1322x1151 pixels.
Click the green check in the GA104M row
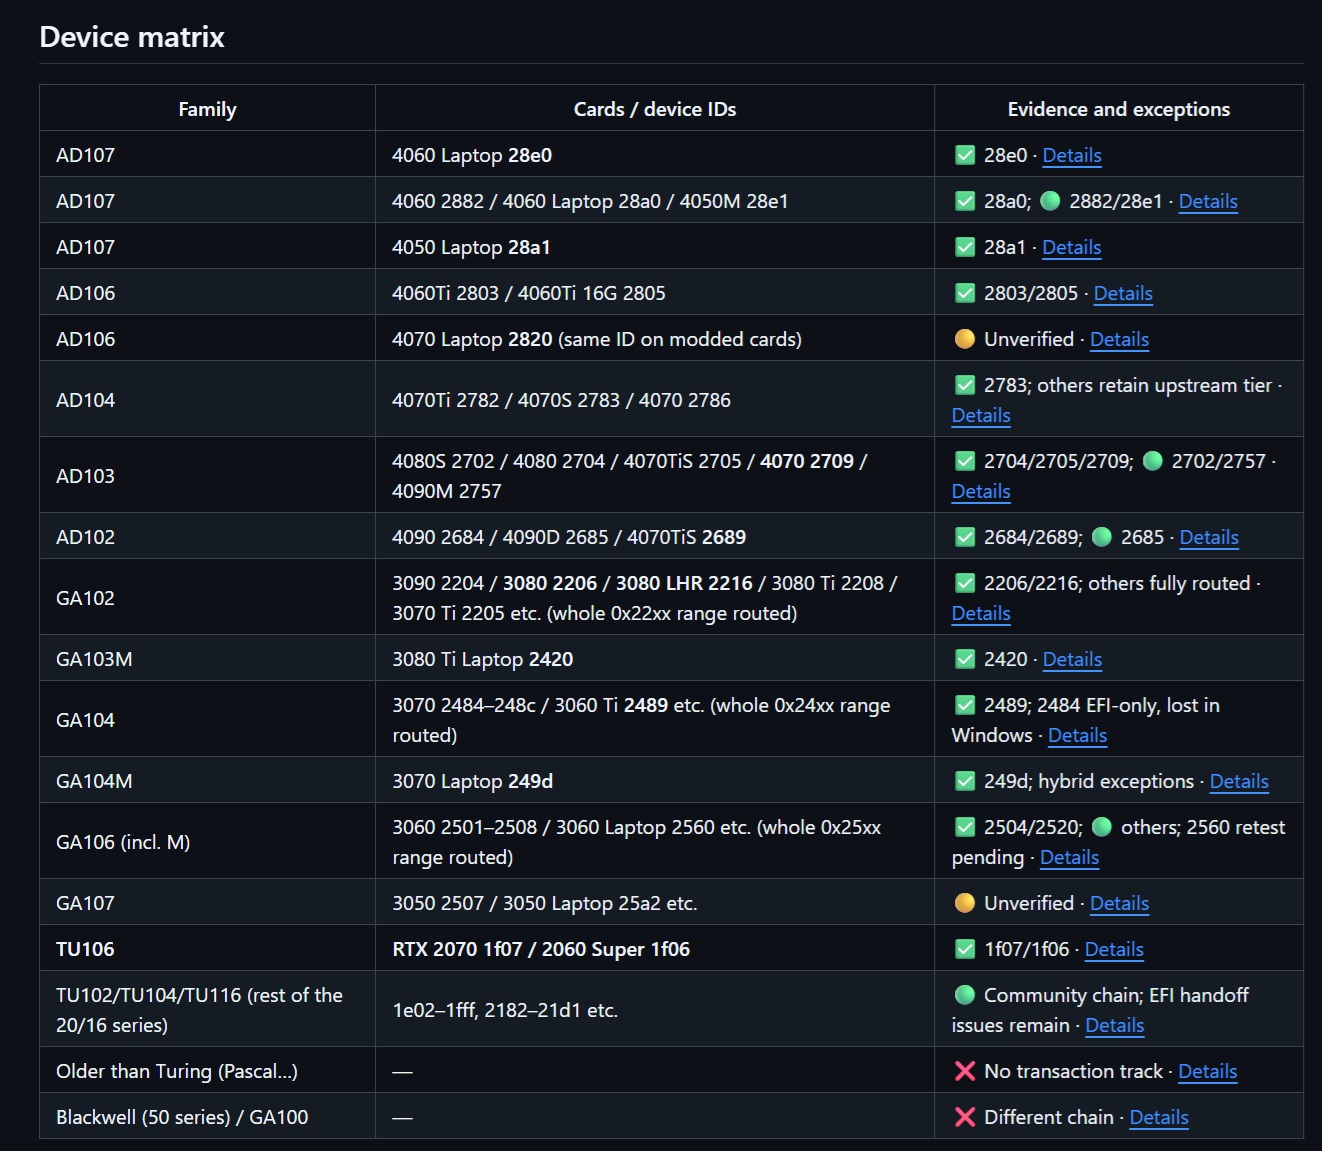(965, 781)
